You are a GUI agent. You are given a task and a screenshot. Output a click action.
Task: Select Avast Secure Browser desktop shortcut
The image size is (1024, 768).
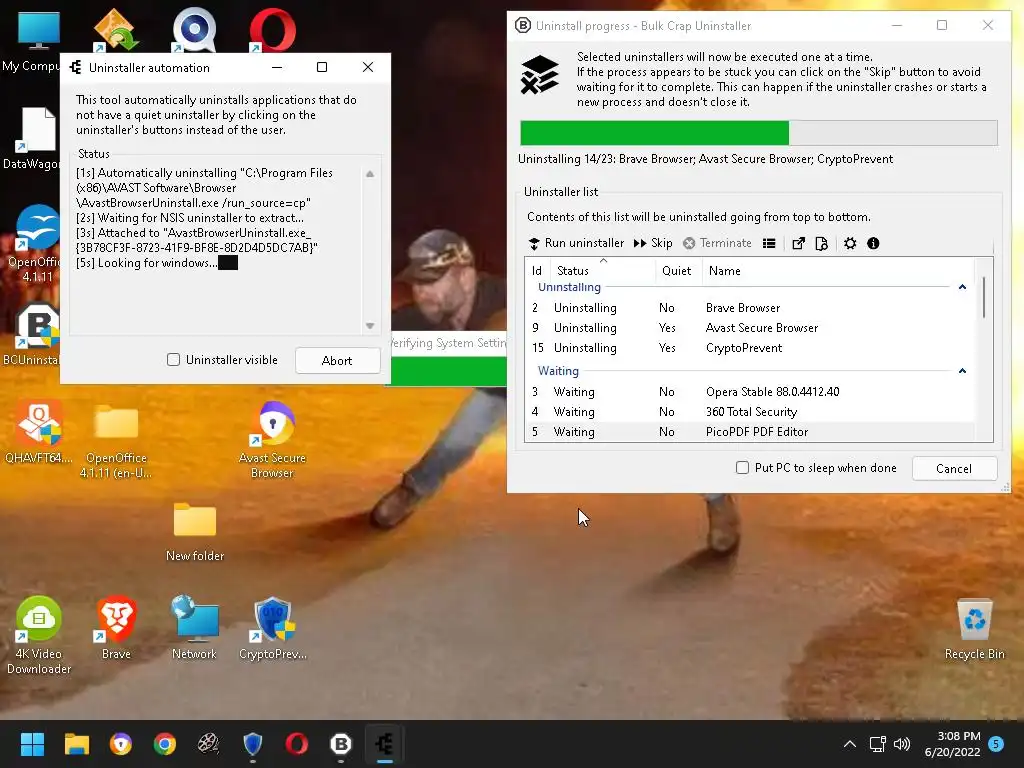(272, 440)
